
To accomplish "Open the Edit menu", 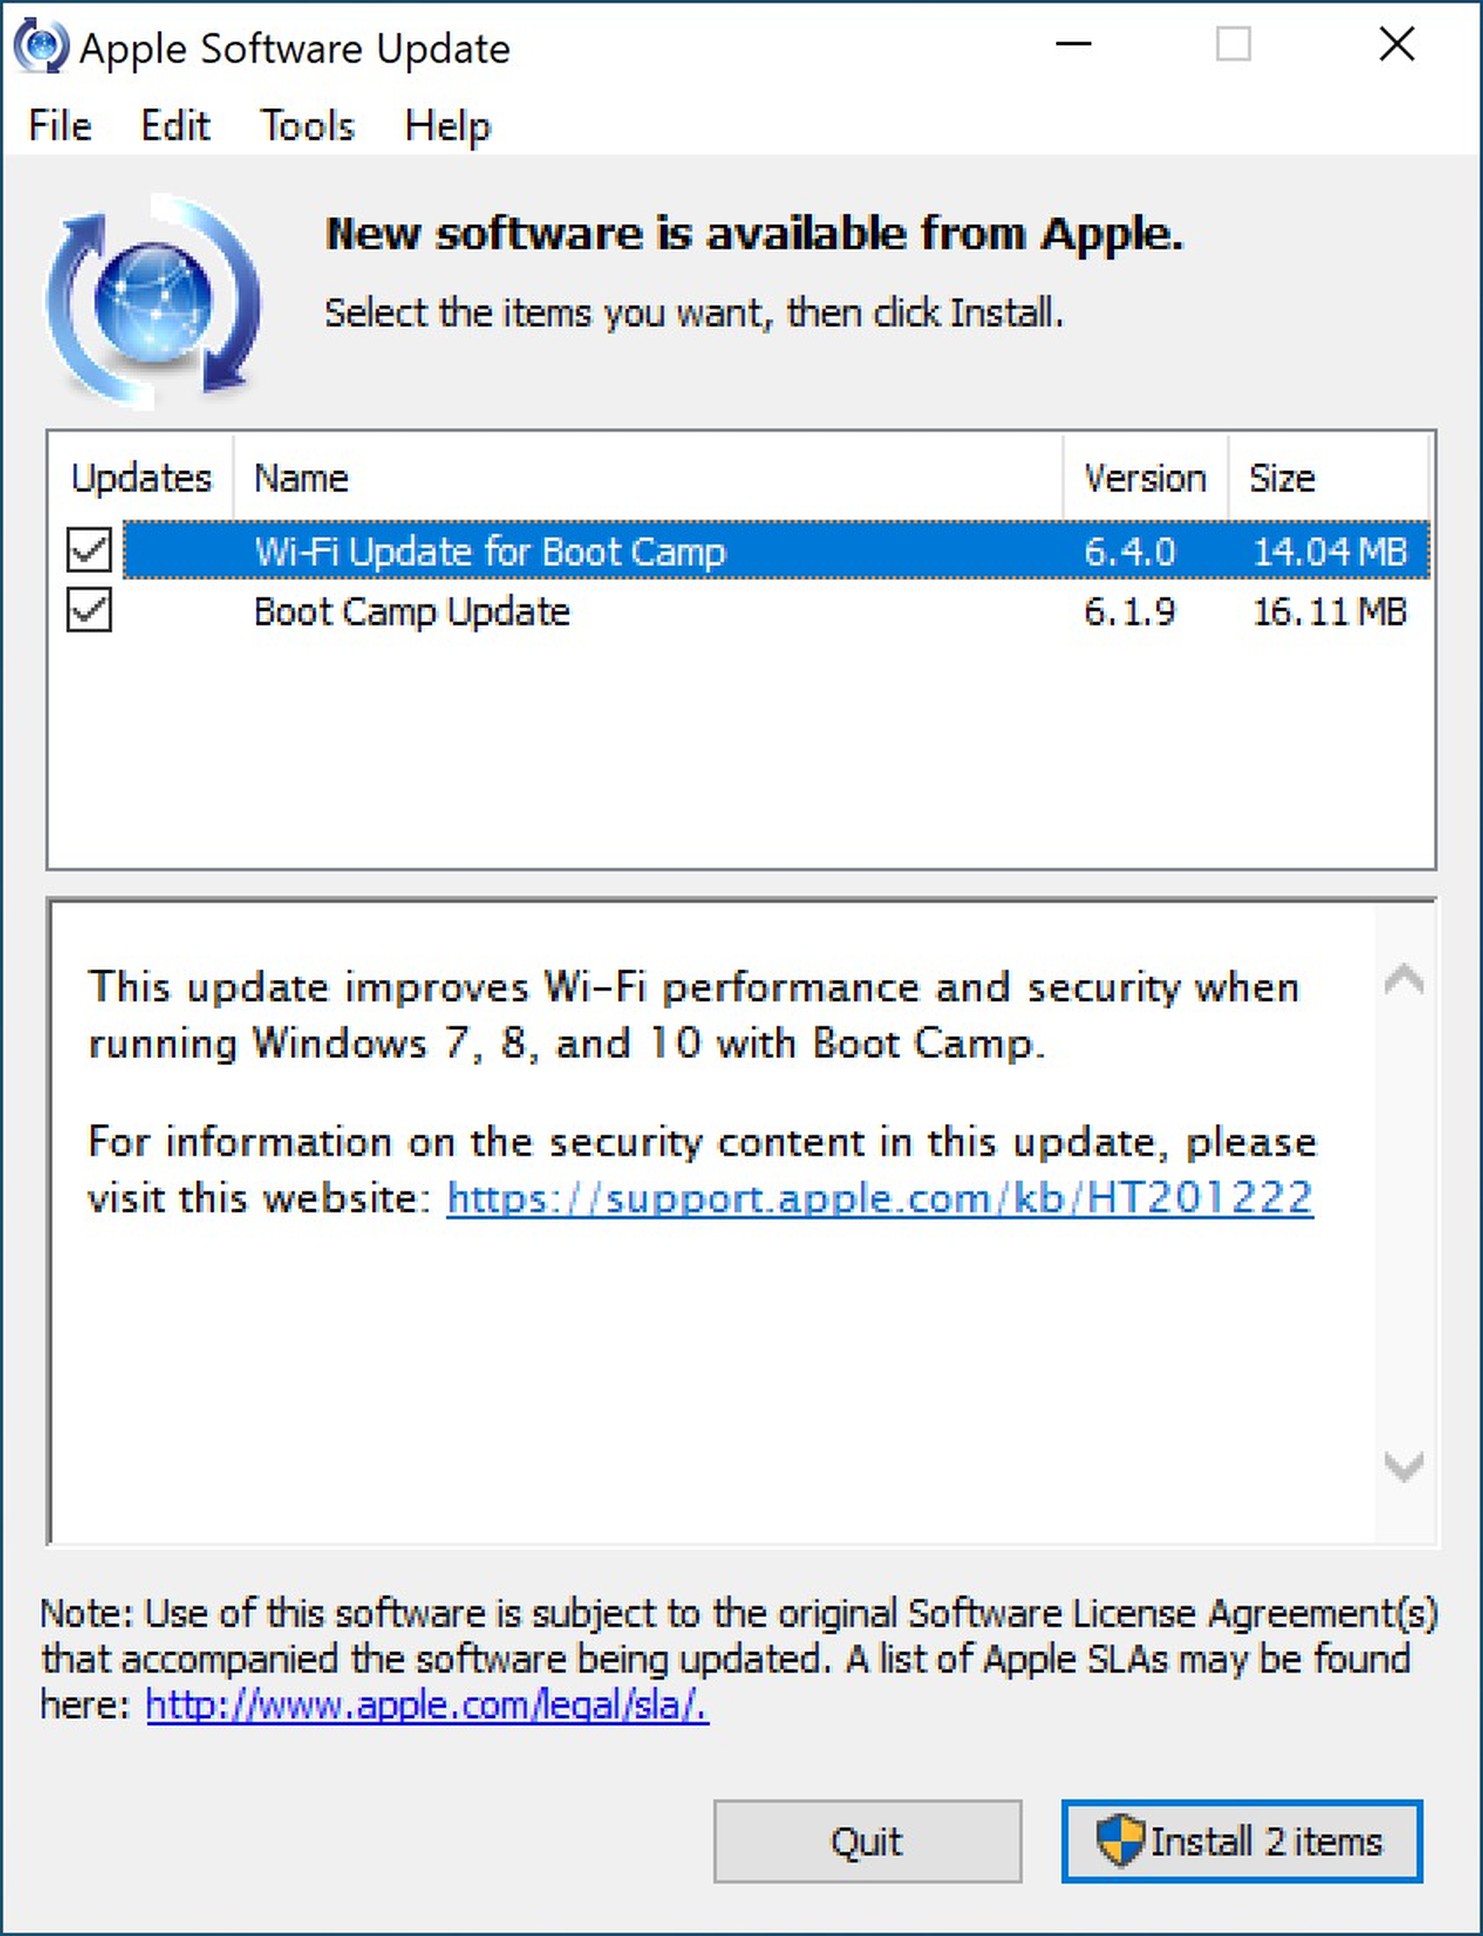I will click(x=175, y=126).
